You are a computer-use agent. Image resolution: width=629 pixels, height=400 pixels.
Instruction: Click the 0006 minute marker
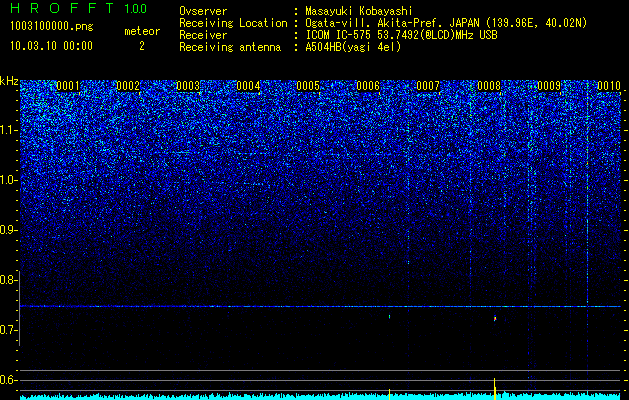368,86
